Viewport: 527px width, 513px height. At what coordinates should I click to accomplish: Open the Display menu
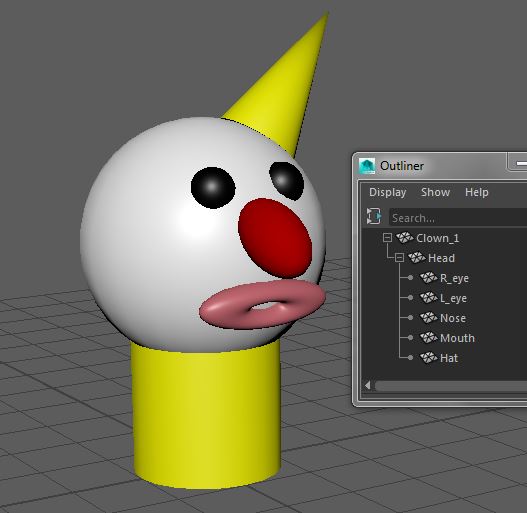tap(388, 192)
